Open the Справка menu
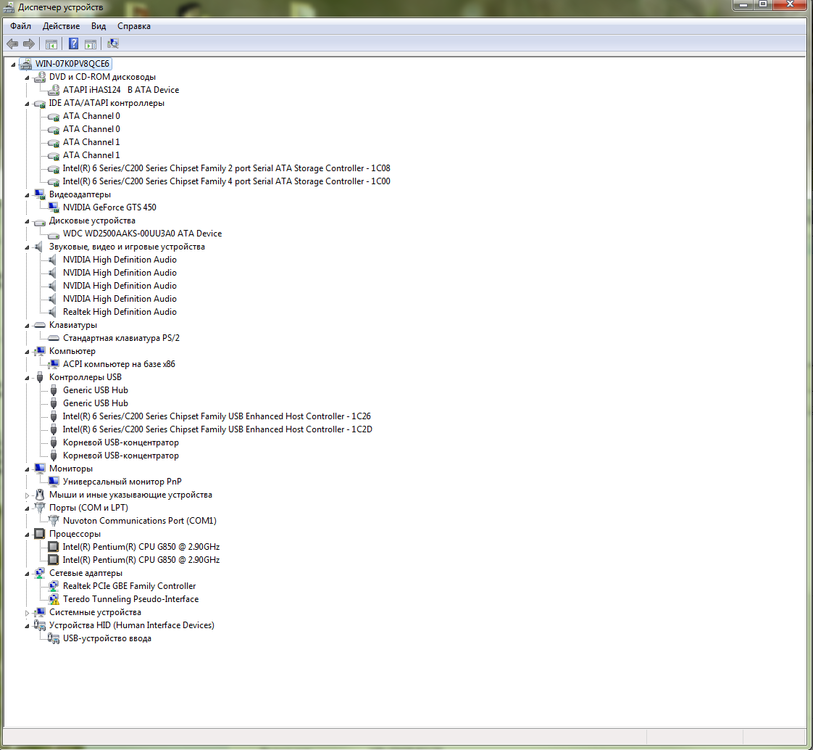The image size is (813, 750). (134, 26)
